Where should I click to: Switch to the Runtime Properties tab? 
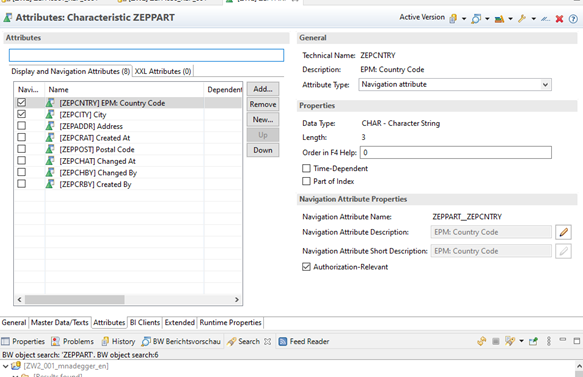tap(230, 322)
